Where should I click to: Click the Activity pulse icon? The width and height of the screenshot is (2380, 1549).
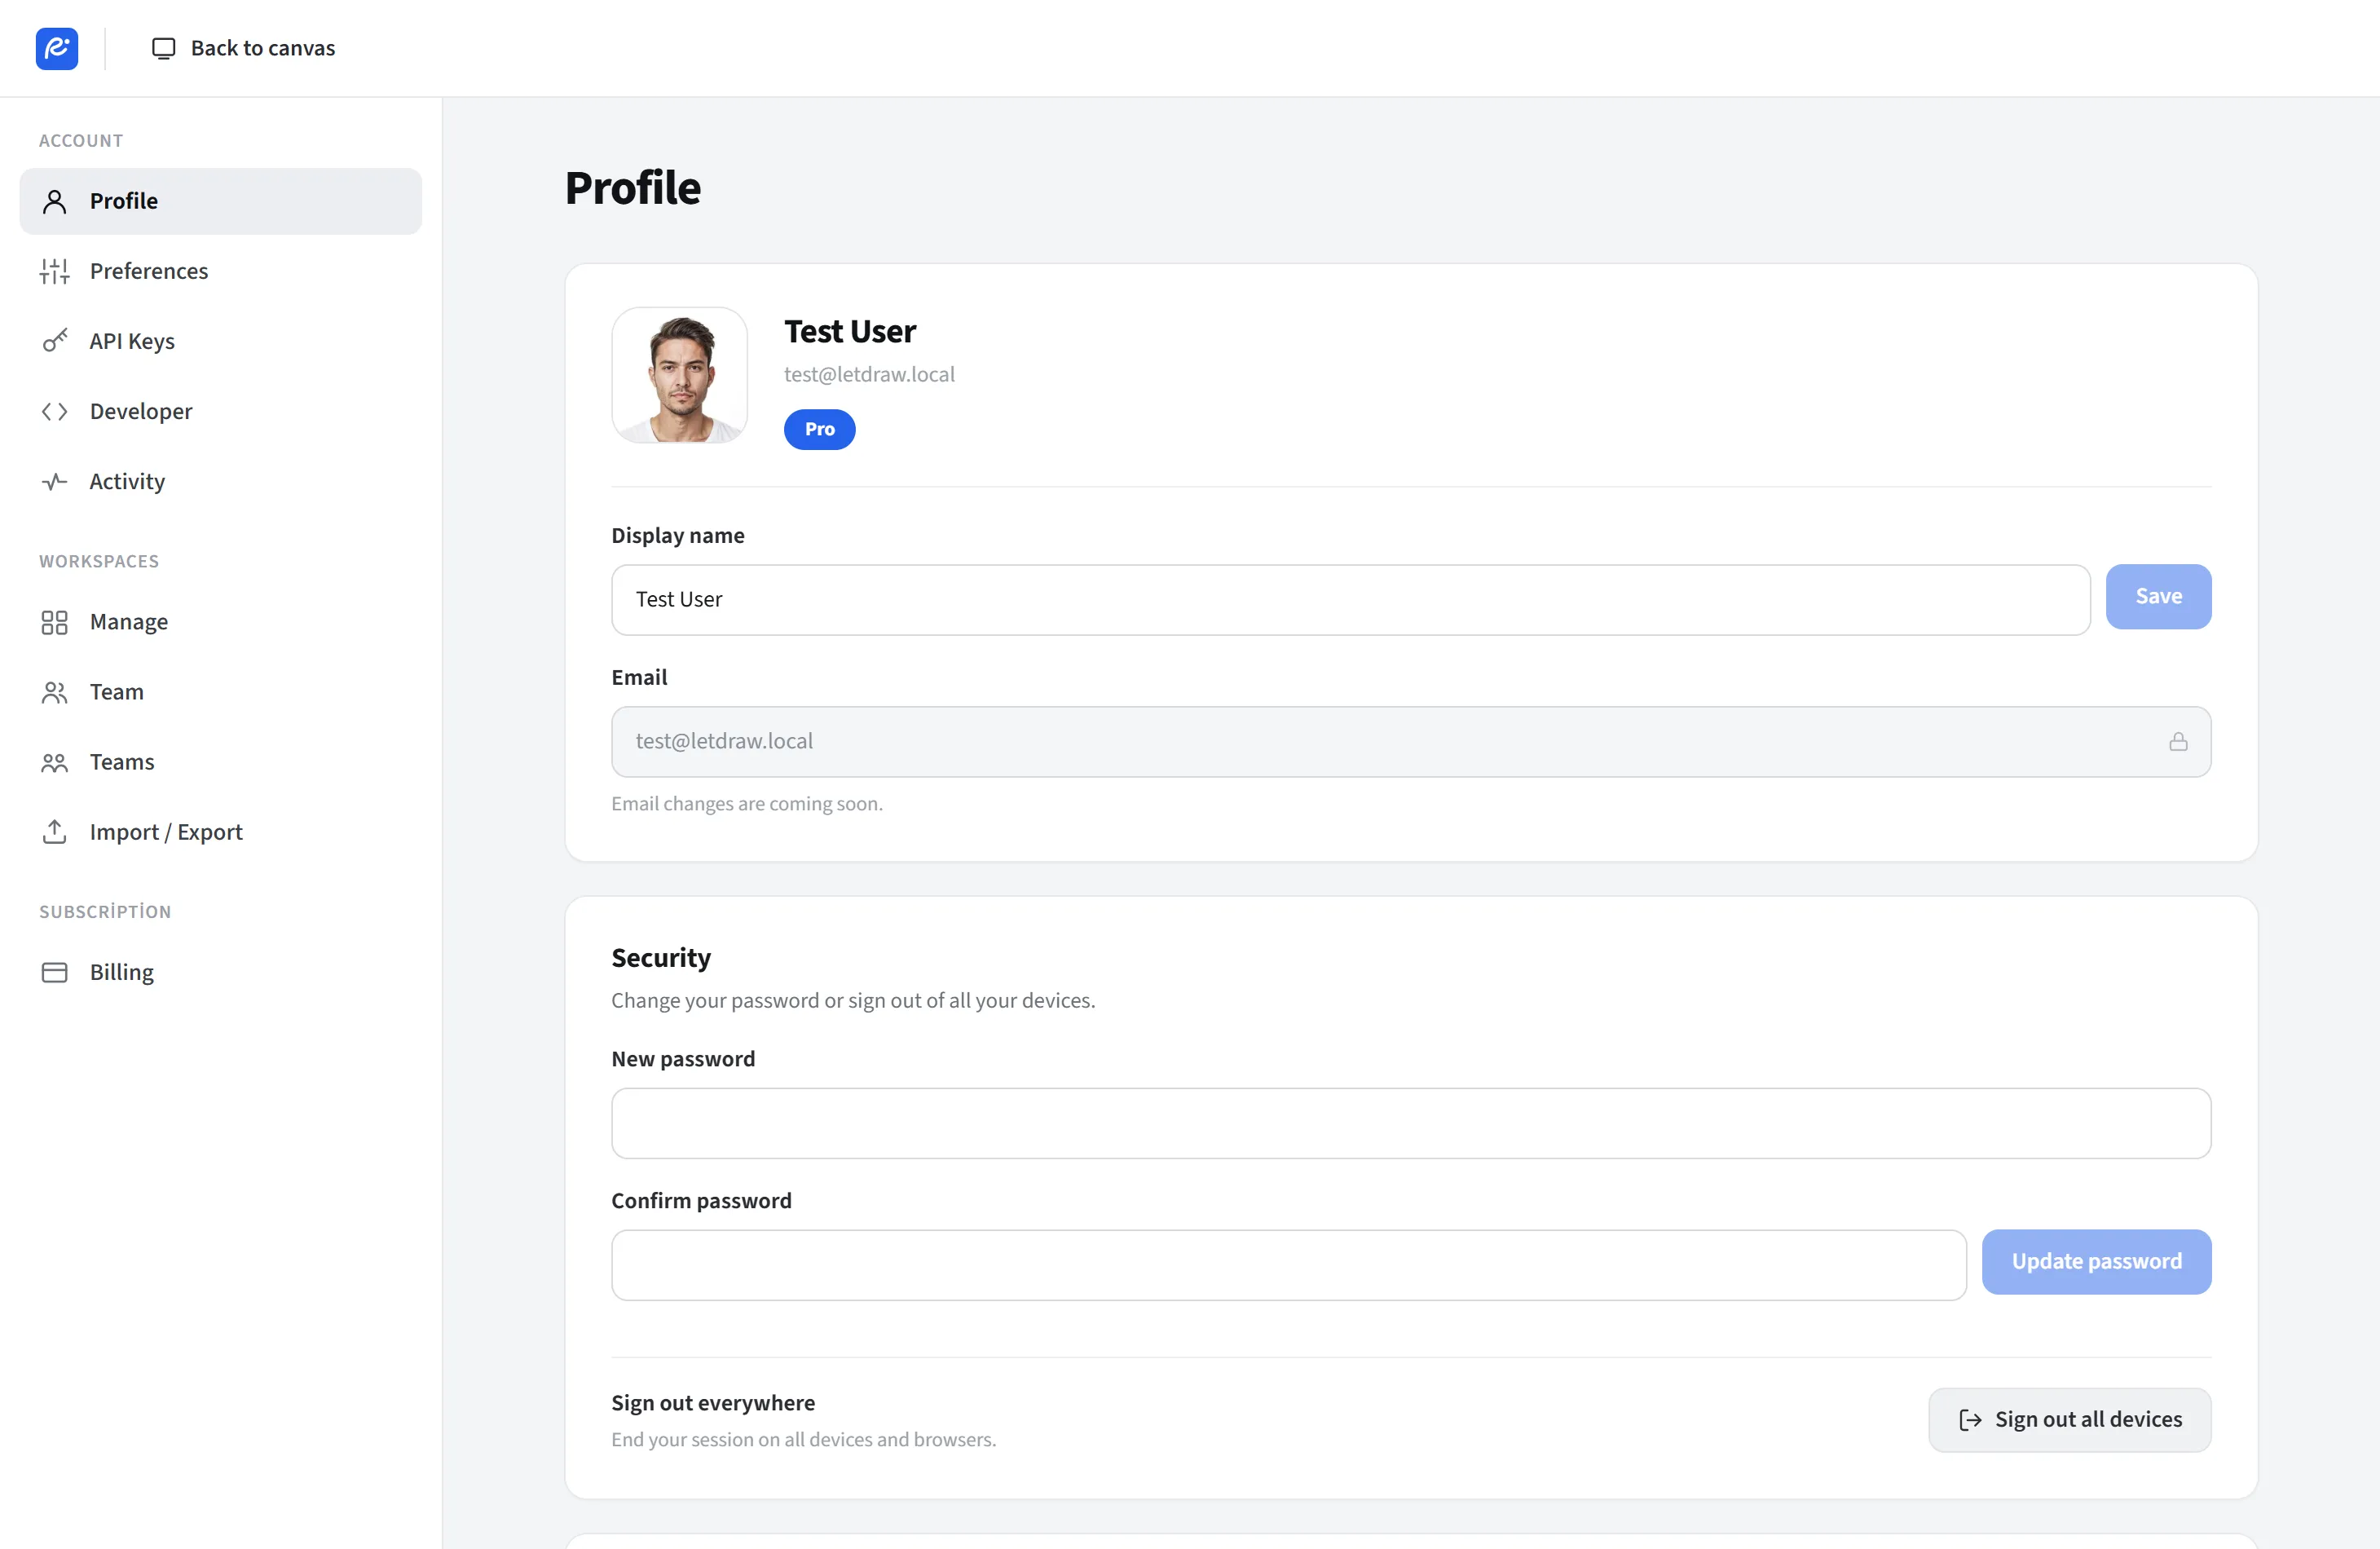54,481
